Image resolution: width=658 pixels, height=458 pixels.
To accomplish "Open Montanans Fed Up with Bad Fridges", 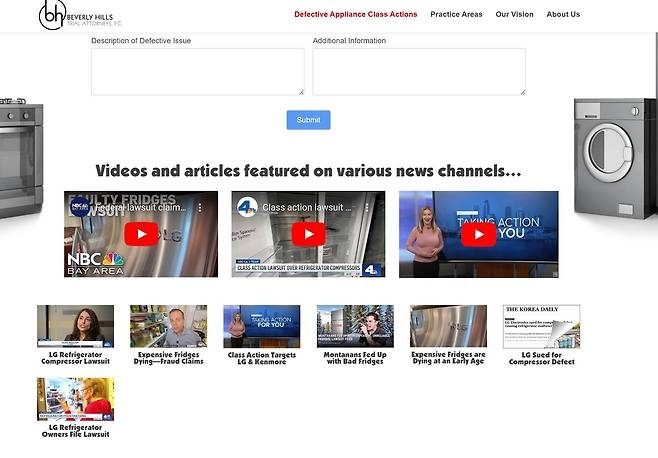I will 355,327.
